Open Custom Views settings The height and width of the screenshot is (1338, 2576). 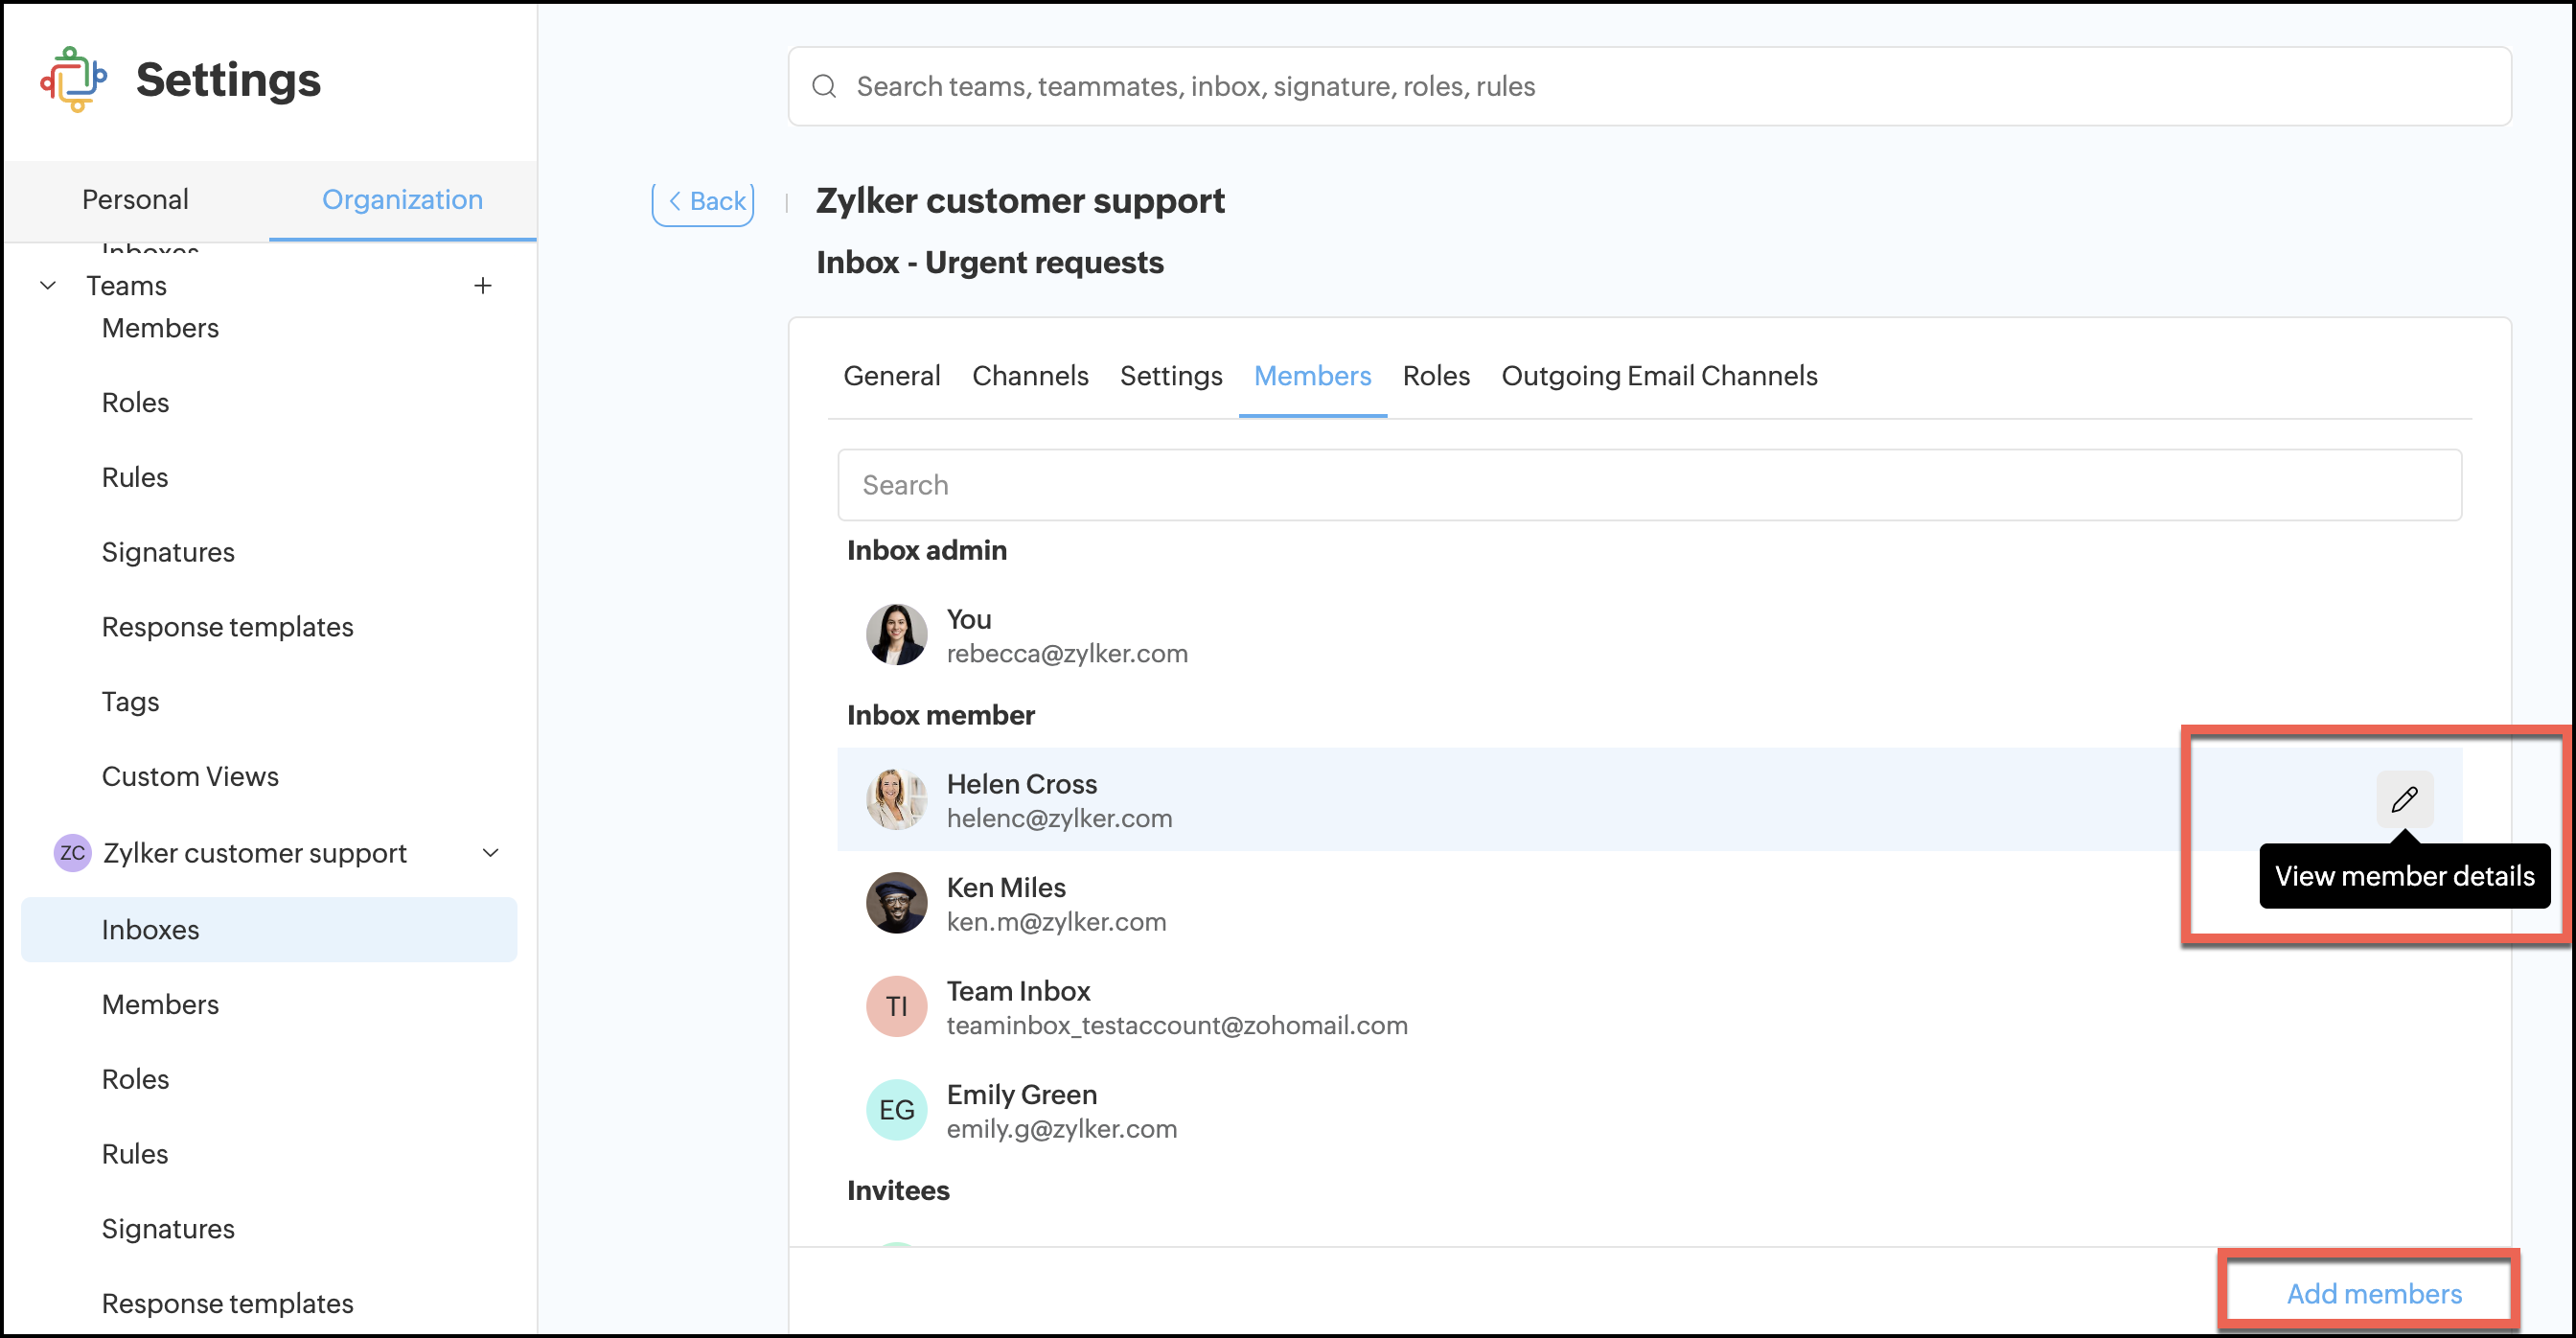tap(190, 776)
